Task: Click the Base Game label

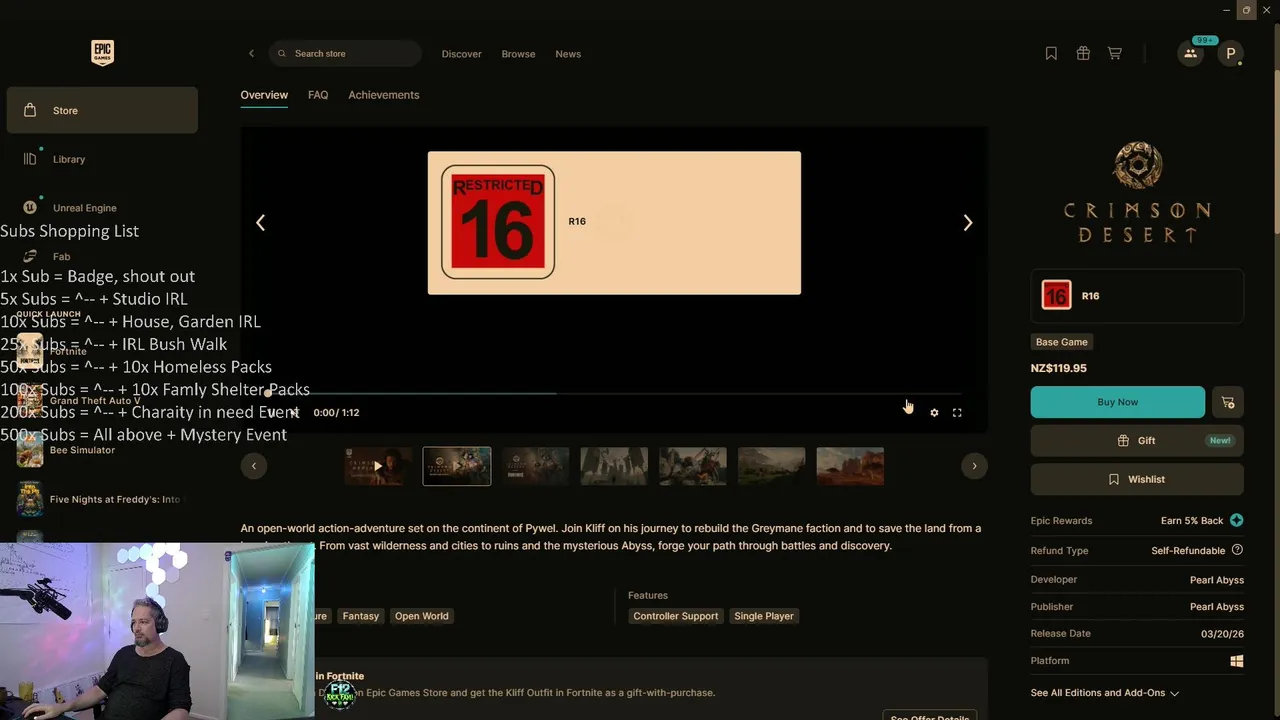Action: [1061, 342]
